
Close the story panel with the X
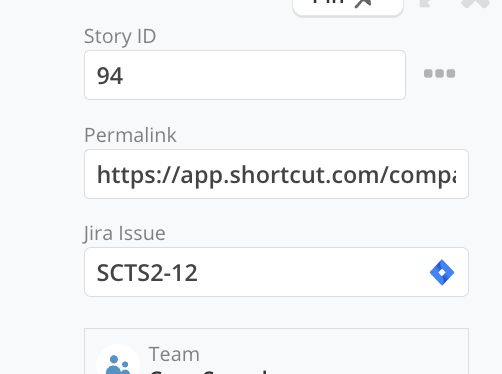pyautogui.click(x=476, y=3)
